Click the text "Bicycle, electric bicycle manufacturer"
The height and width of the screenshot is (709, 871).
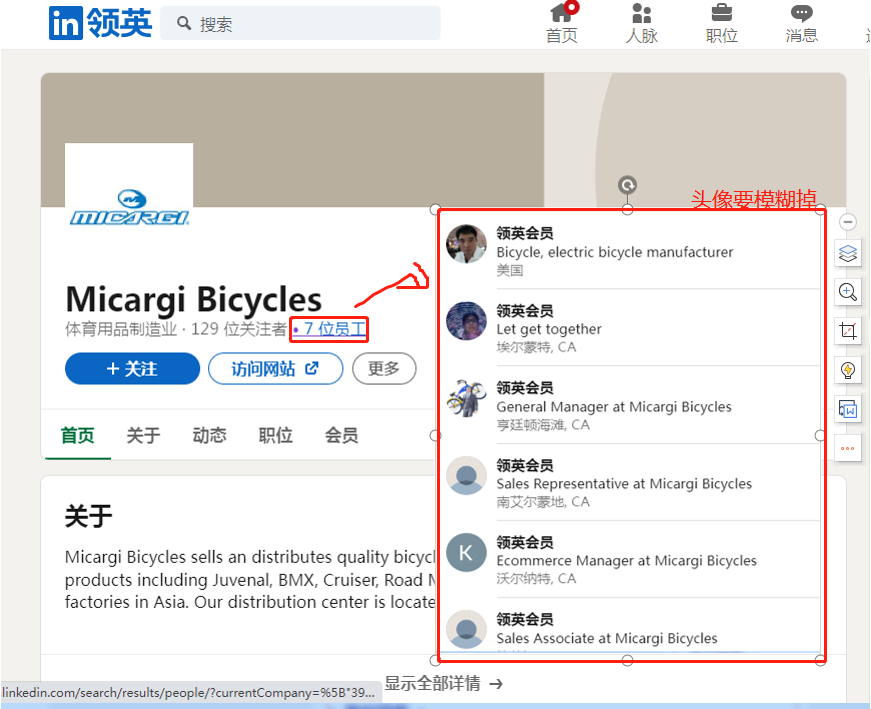pos(615,252)
